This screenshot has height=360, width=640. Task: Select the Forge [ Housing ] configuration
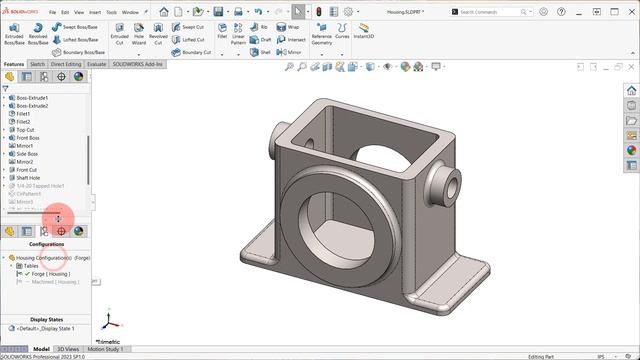(x=44, y=274)
